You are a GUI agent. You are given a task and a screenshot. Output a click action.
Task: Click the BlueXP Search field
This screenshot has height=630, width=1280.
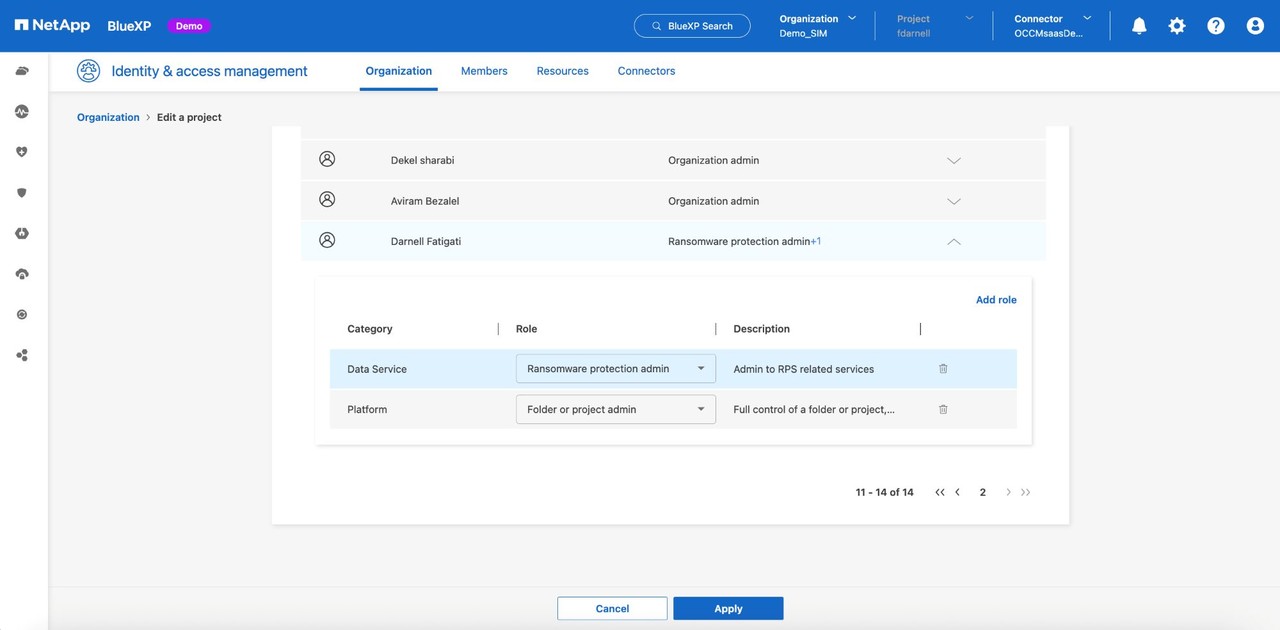coord(692,26)
